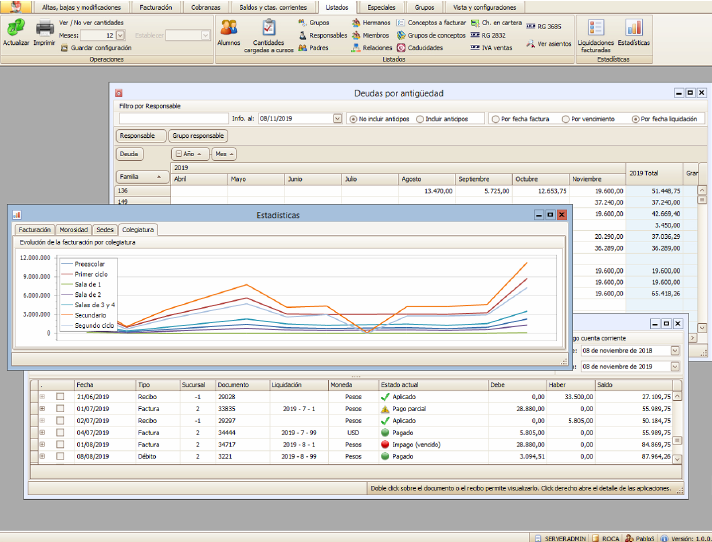Image resolution: width=712 pixels, height=542 pixels.
Task: Click the Imprimir printer icon
Action: click(44, 29)
